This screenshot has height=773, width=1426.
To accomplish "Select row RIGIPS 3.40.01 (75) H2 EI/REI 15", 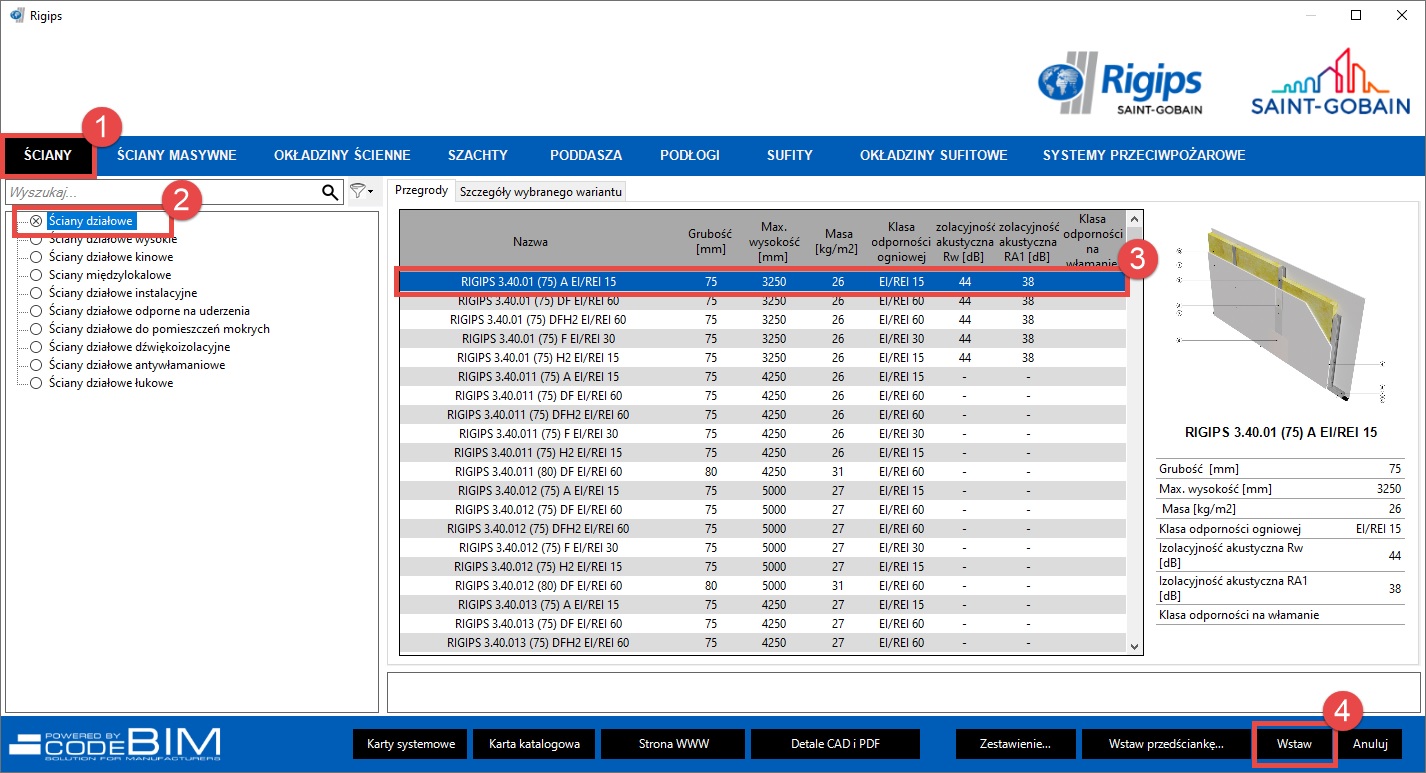I will 763,358.
